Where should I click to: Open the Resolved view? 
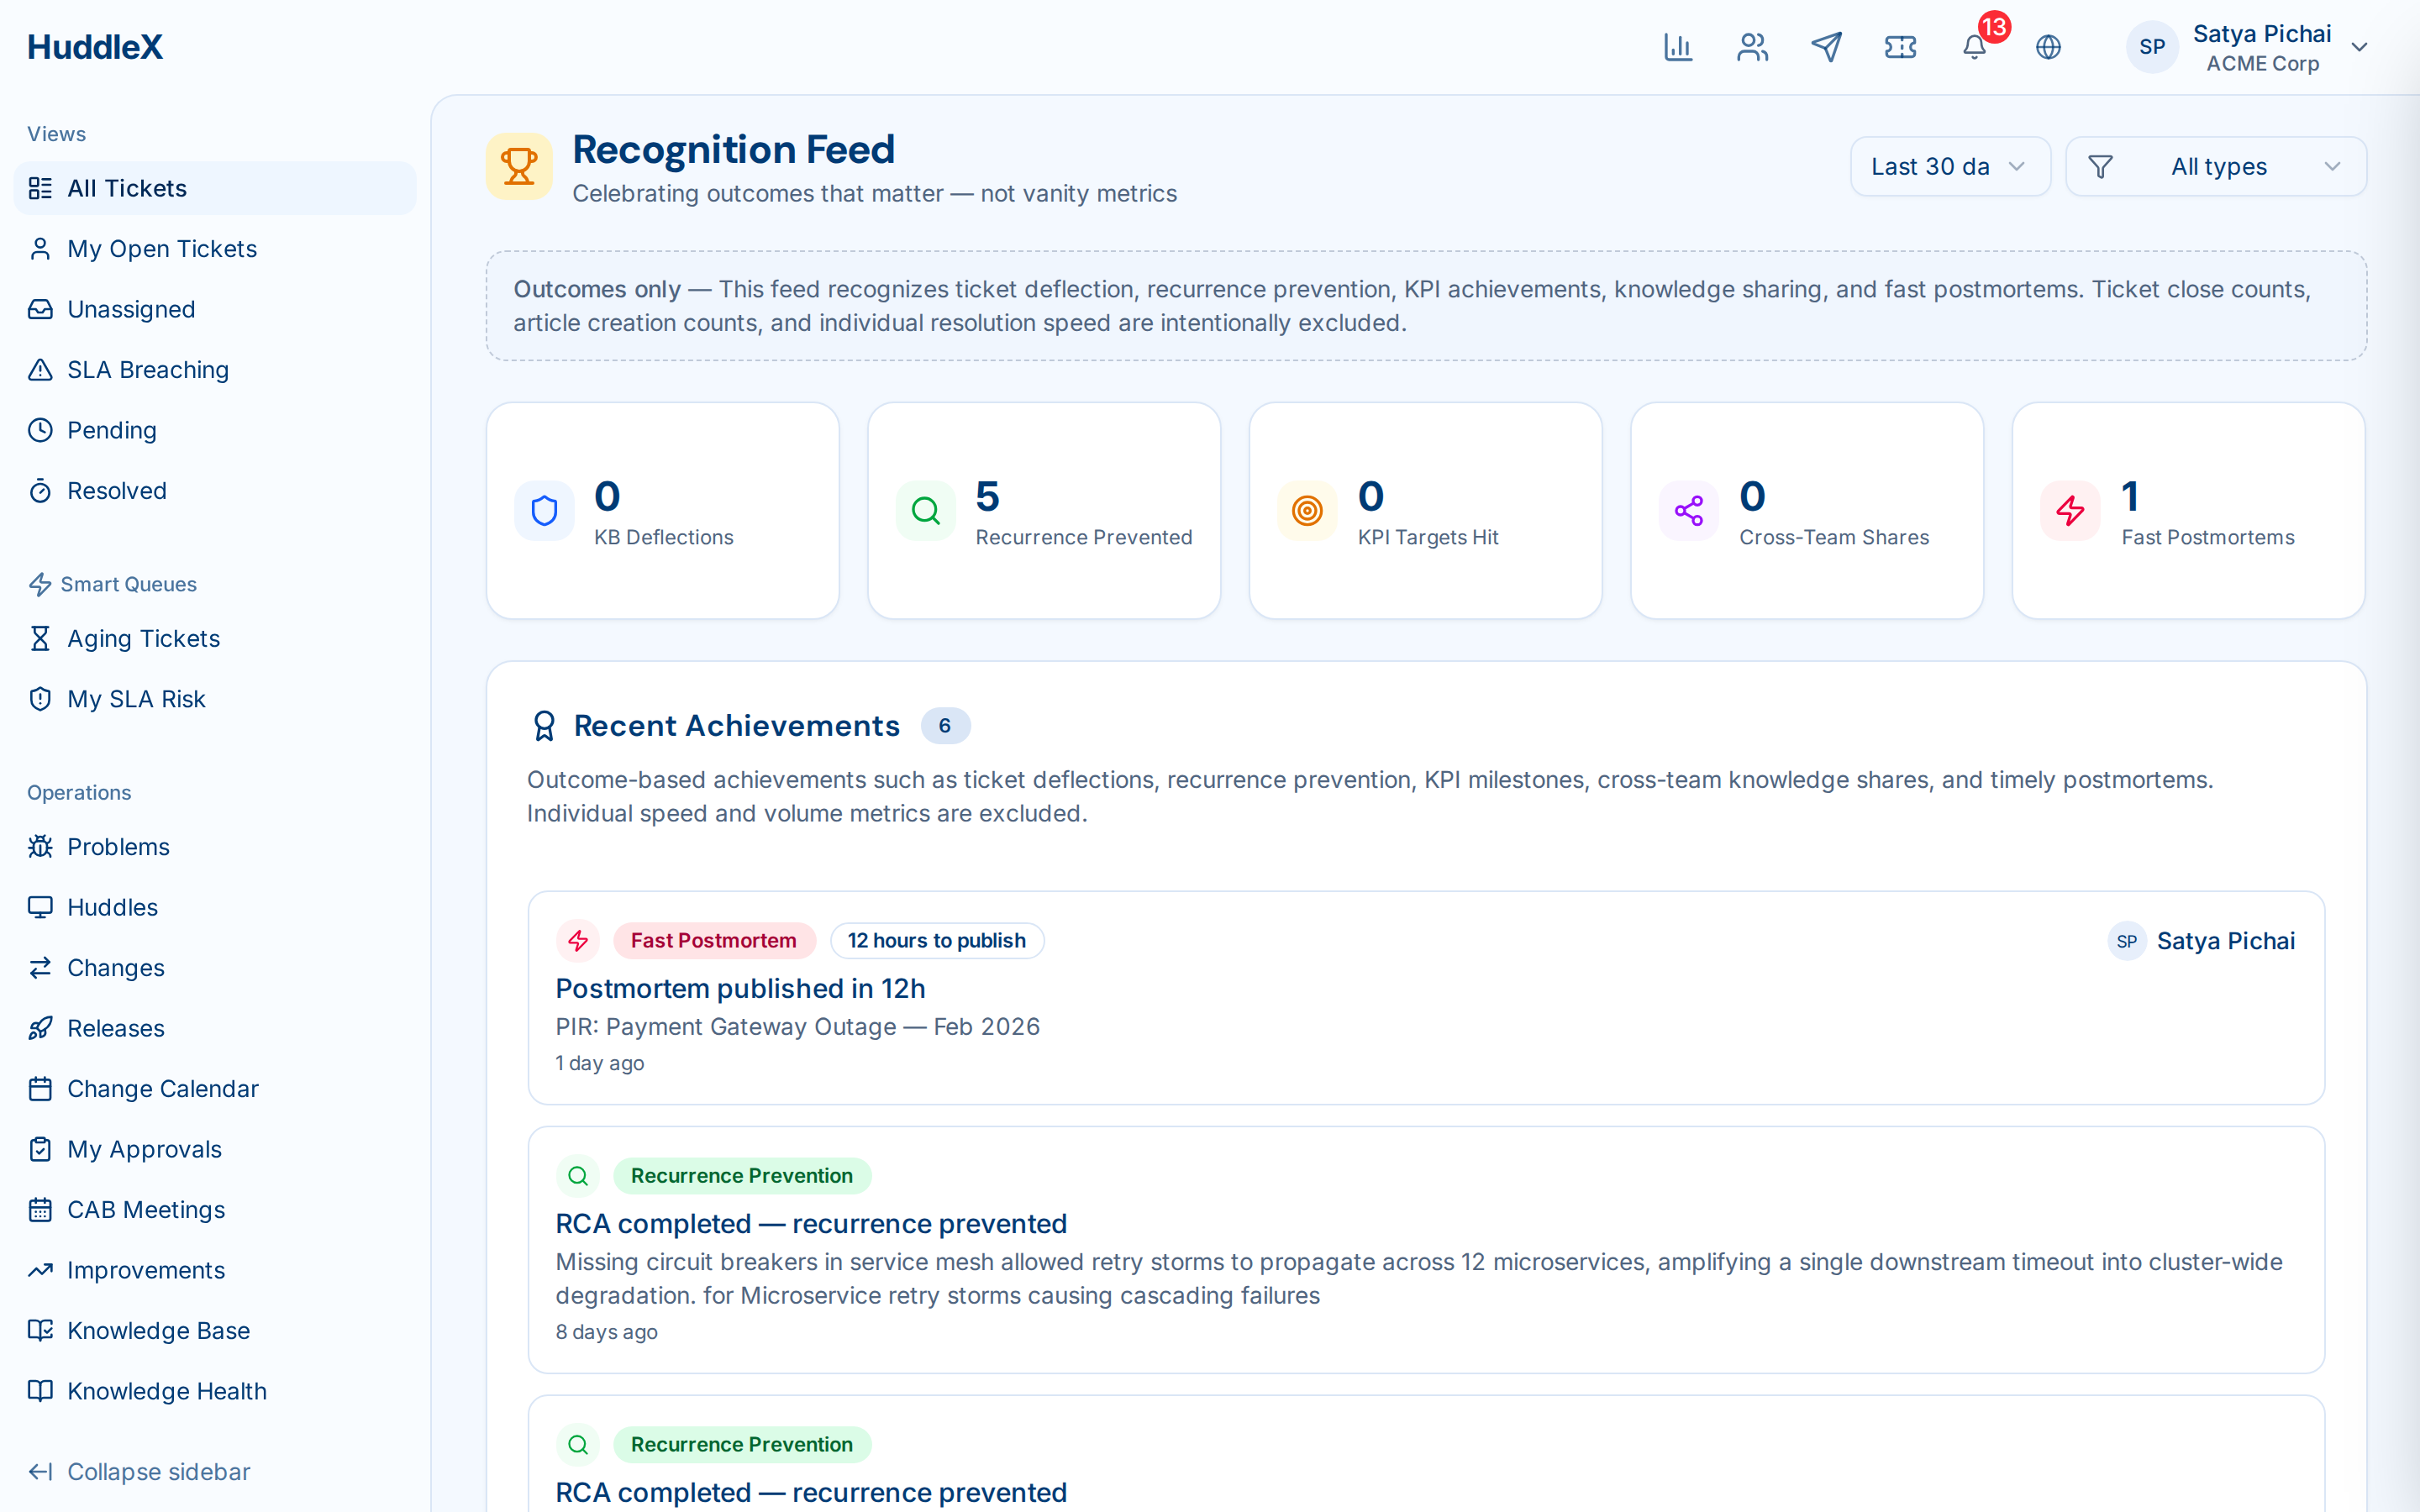(x=215, y=491)
